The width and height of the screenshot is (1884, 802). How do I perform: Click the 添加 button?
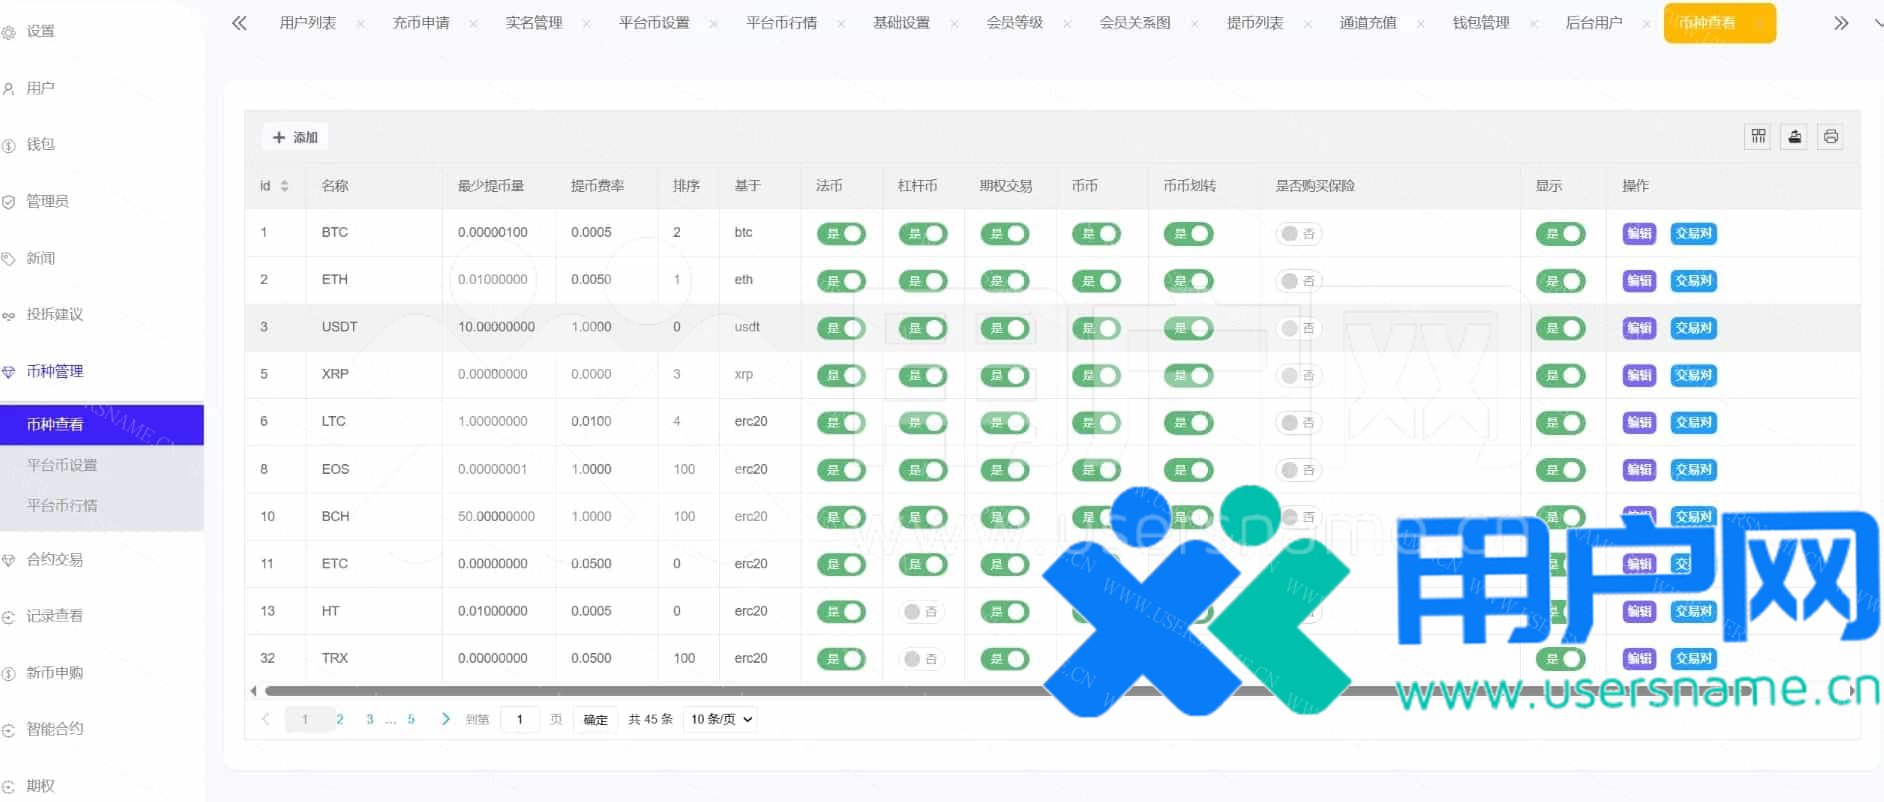(x=295, y=137)
